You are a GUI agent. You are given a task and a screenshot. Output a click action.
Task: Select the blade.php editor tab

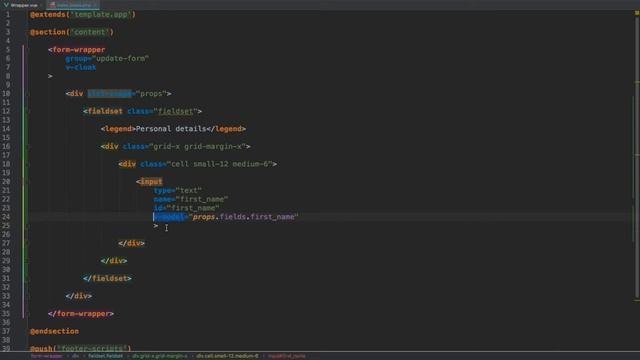[73, 5]
